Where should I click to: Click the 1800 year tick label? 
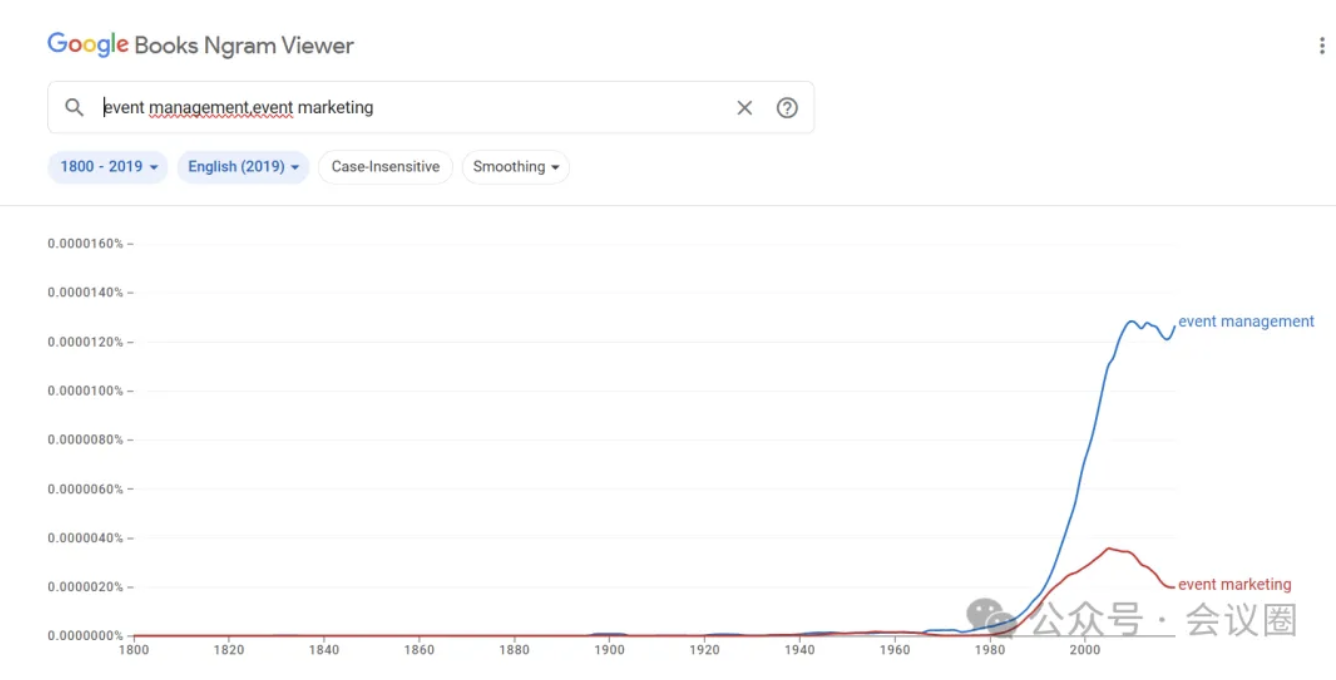click(x=134, y=650)
